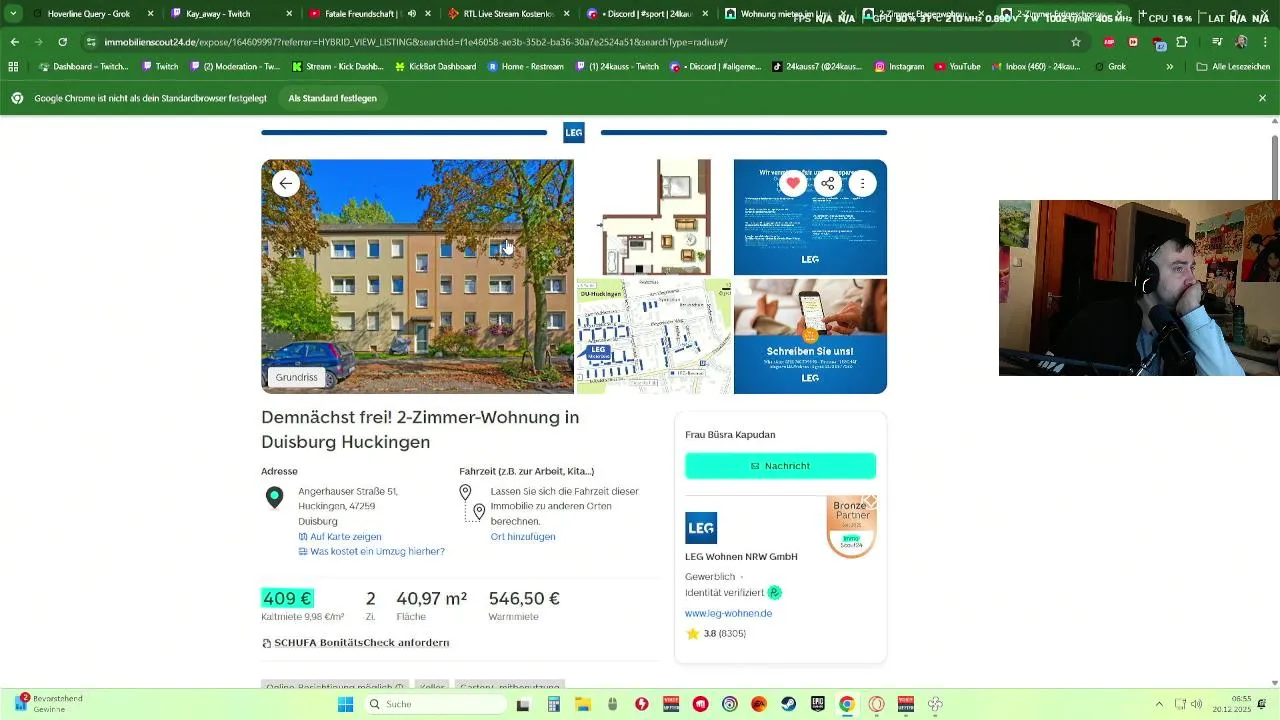Toggle the heart favorite icon
The image size is (1280, 720).
point(793,183)
